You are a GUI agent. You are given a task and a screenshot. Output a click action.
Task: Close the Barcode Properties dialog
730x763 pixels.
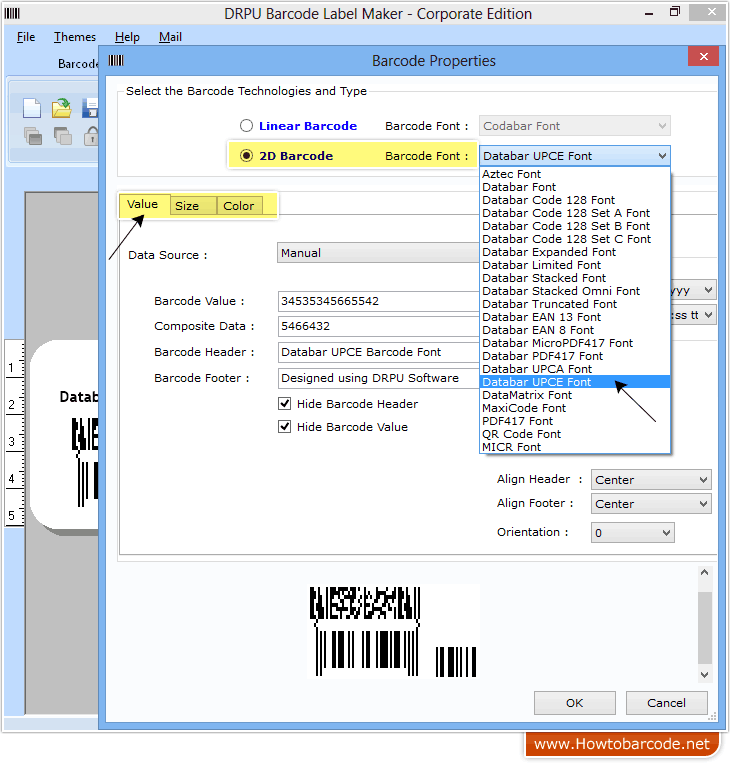[x=703, y=56]
